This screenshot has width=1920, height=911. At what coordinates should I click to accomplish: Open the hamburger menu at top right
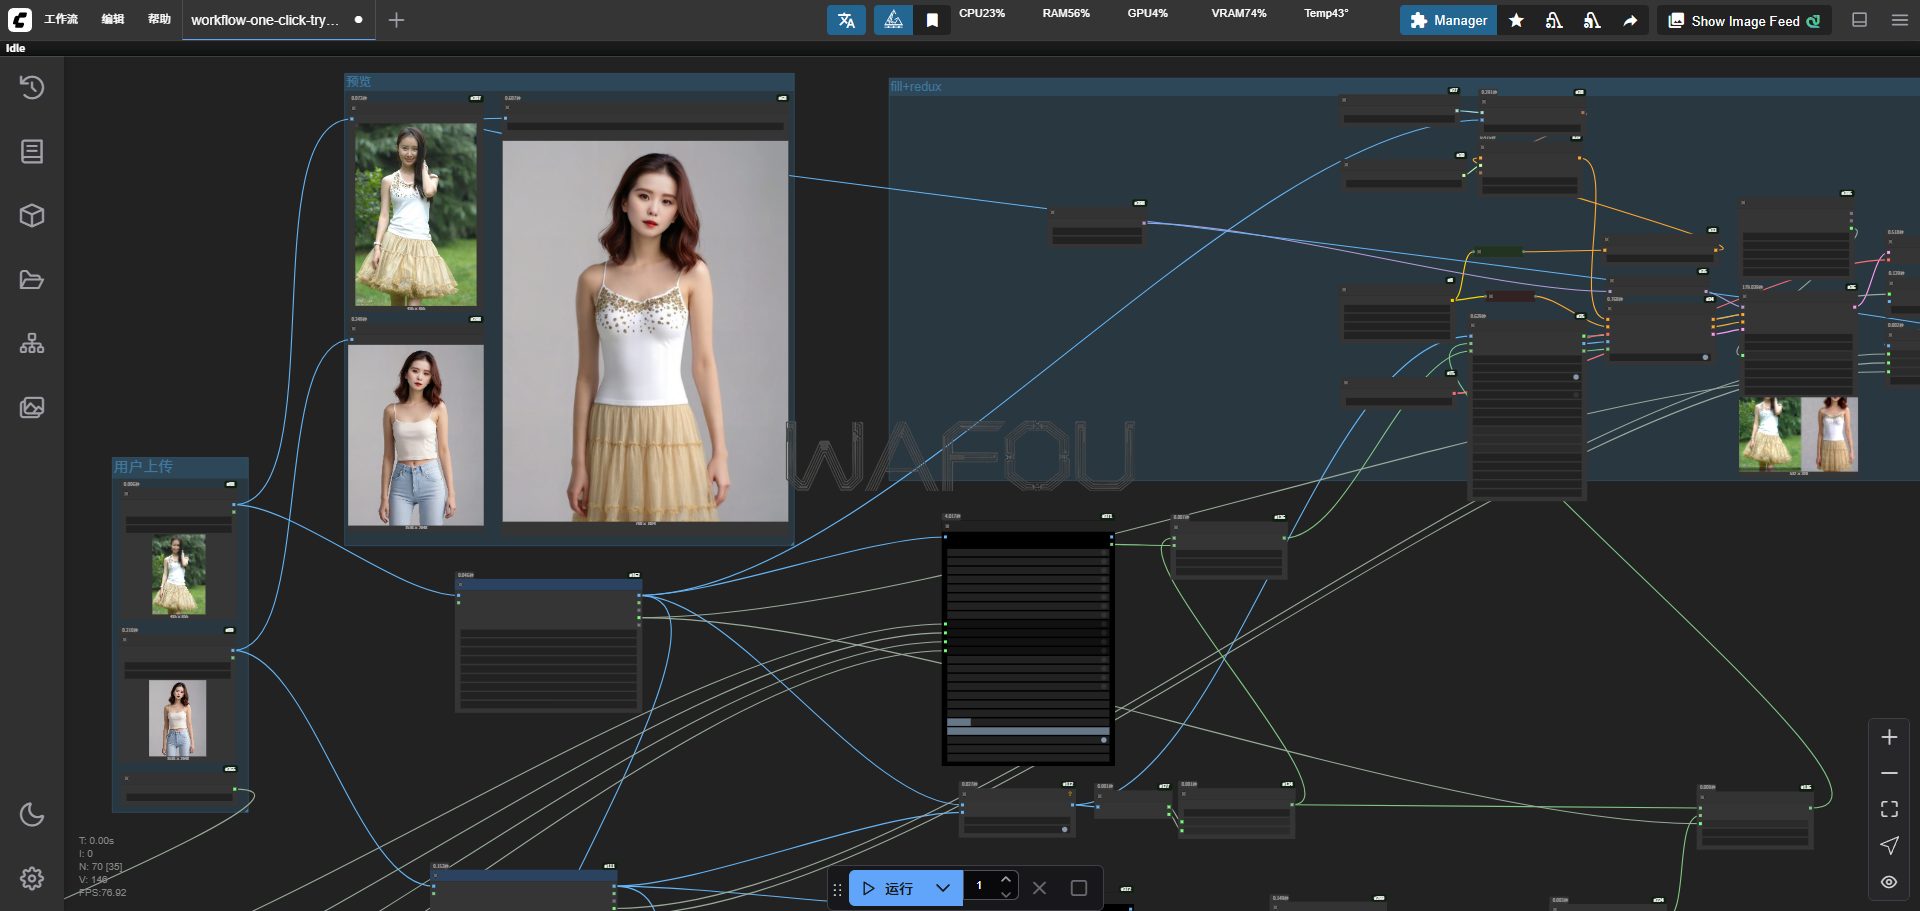pyautogui.click(x=1899, y=20)
